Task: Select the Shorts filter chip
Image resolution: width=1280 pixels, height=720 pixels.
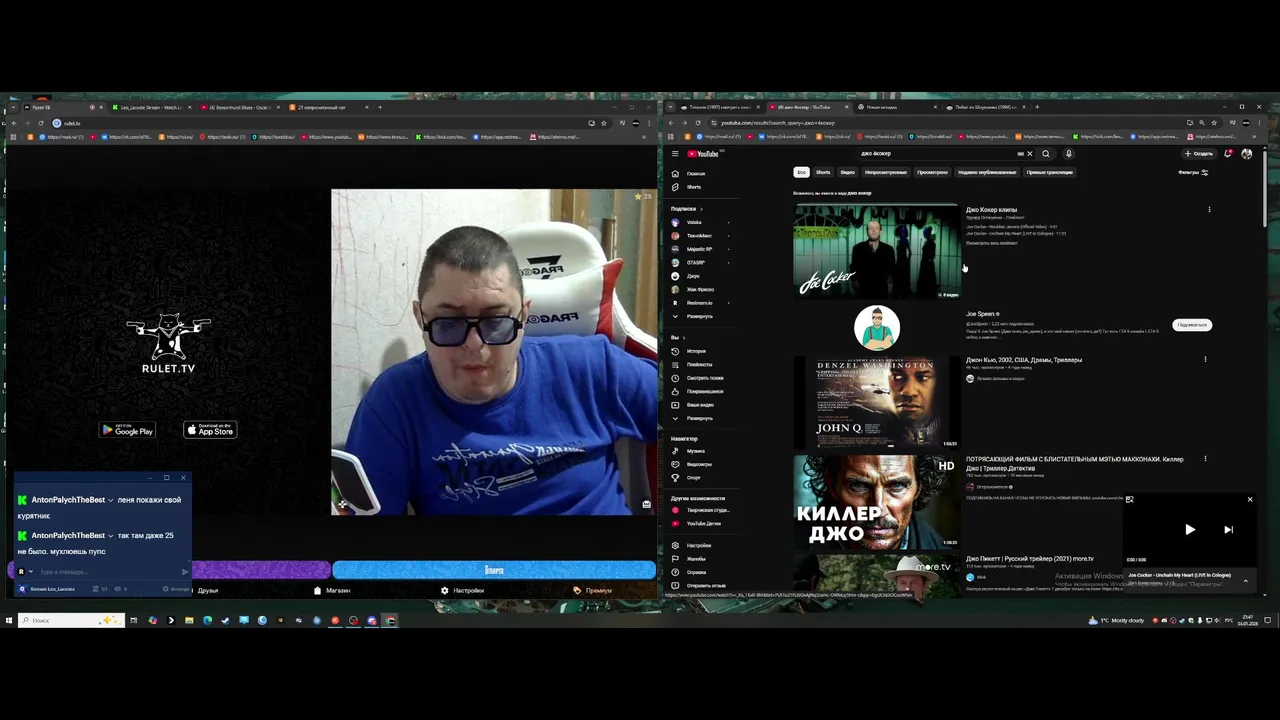Action: [823, 172]
